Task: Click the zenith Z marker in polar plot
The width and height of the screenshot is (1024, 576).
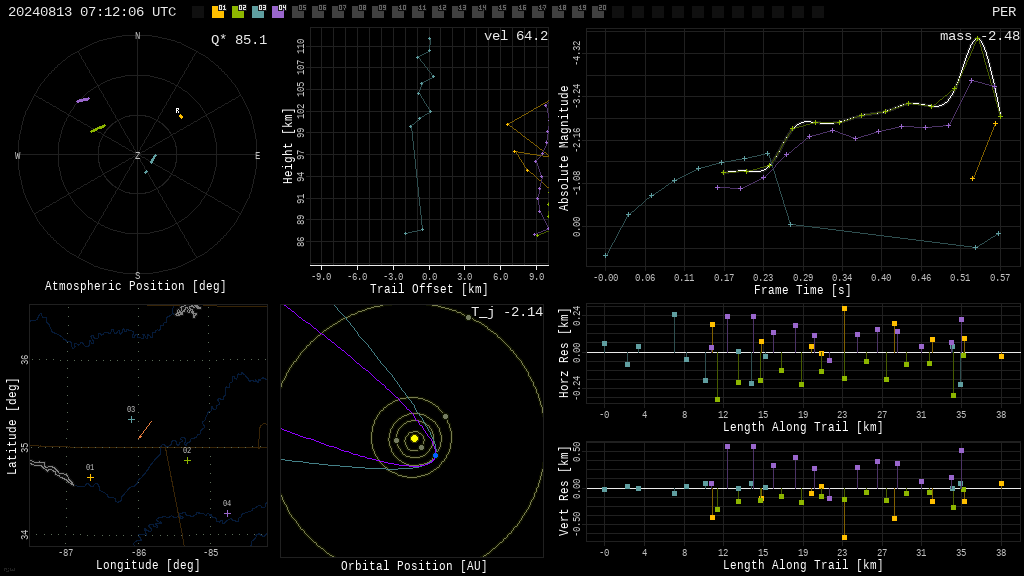Action: [x=137, y=155]
